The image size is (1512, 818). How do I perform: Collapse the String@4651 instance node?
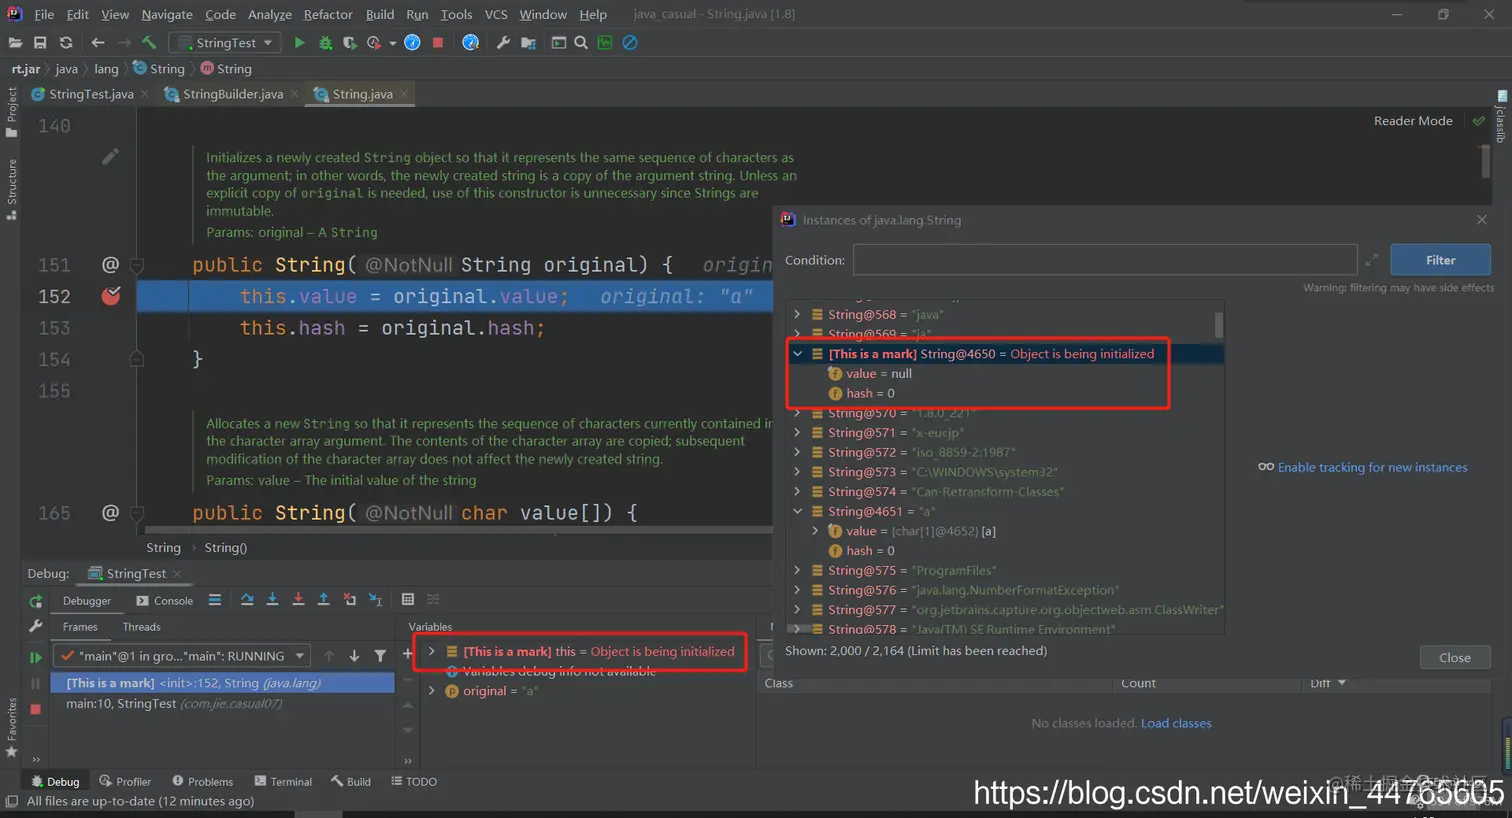pyautogui.click(x=797, y=511)
